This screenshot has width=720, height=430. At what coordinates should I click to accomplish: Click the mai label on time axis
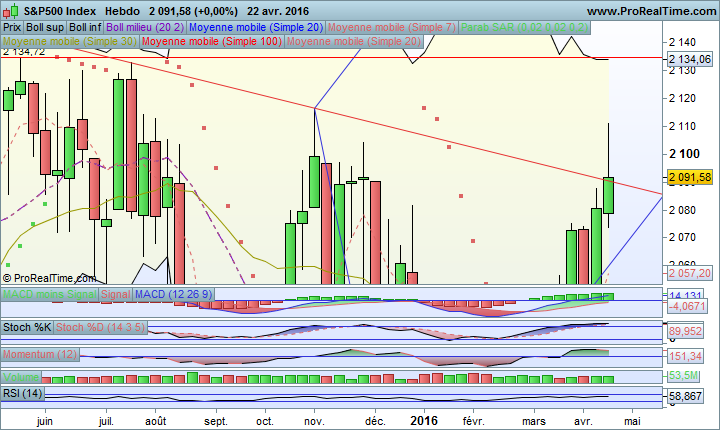click(x=632, y=421)
